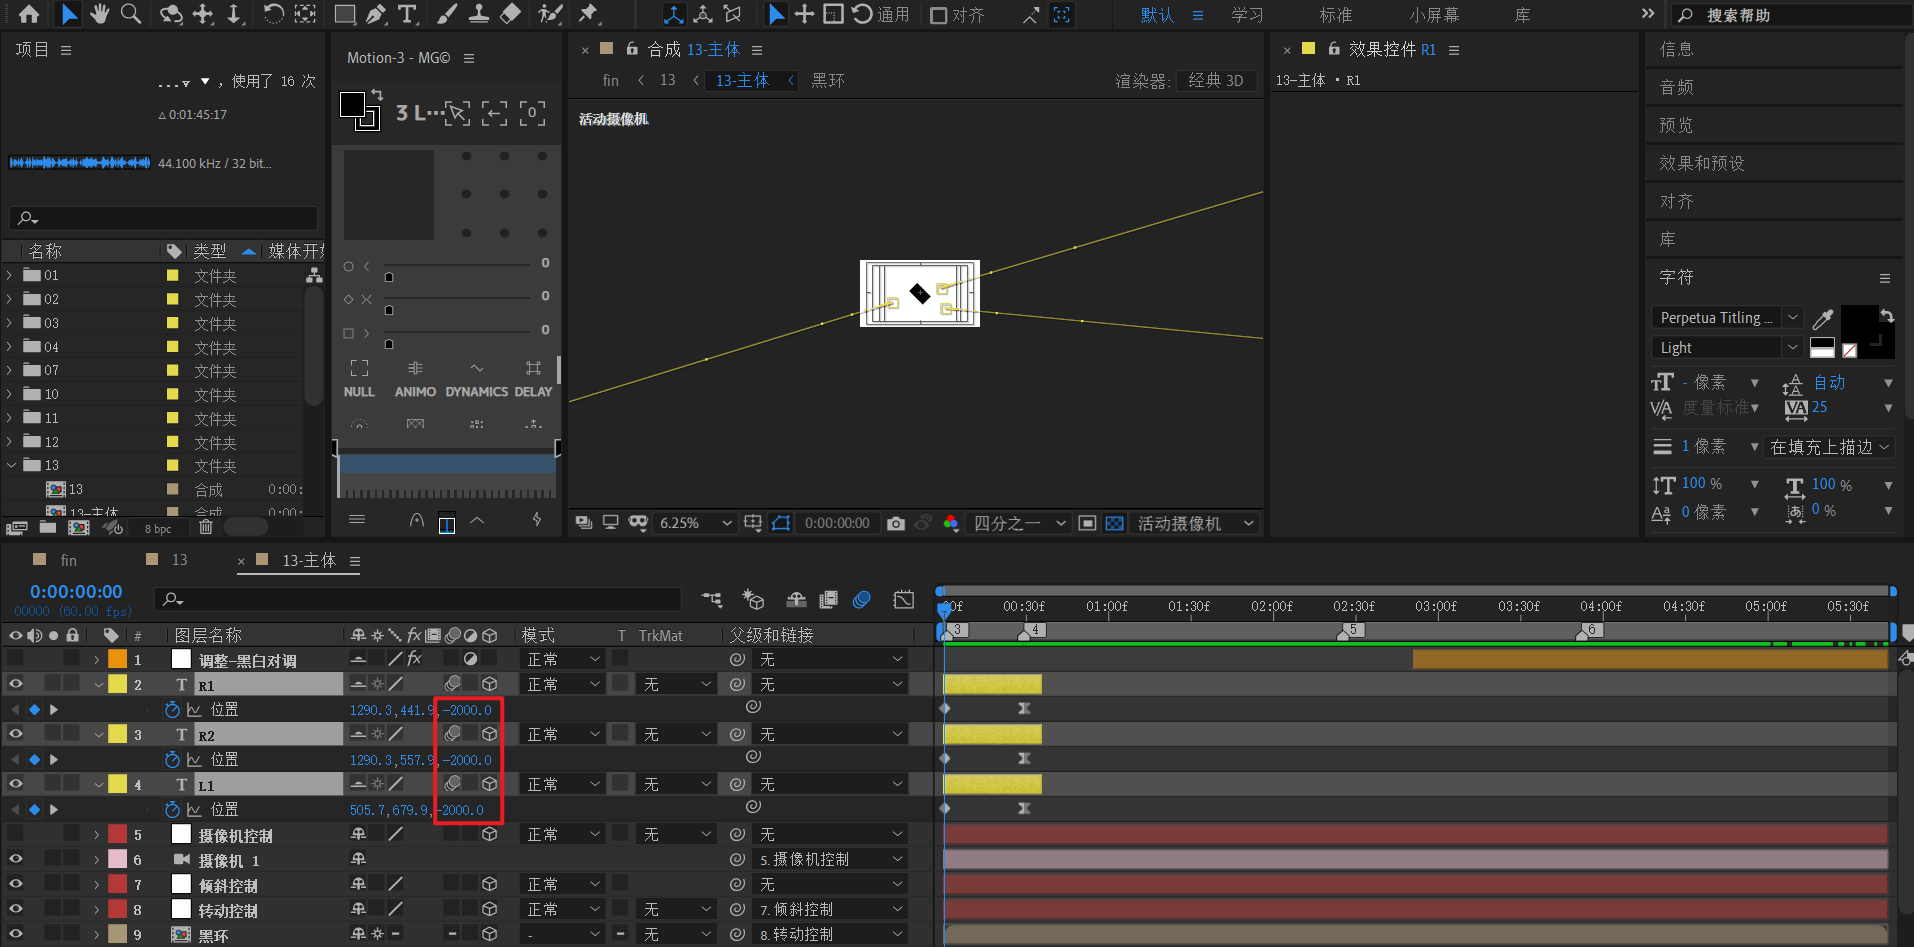Click the red label swatch of 摄像机控制 layer
The image size is (1914, 947).
coord(117,834)
